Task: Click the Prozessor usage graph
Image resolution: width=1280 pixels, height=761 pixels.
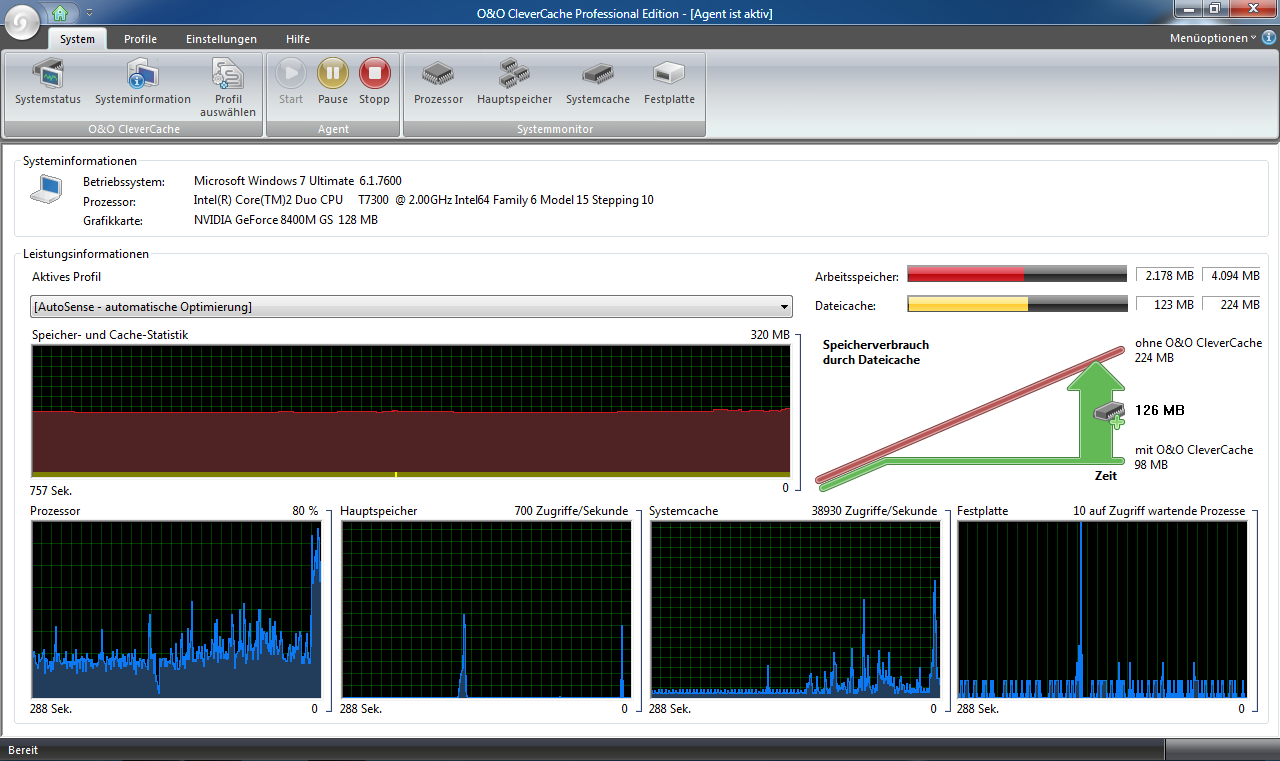Action: coord(176,610)
